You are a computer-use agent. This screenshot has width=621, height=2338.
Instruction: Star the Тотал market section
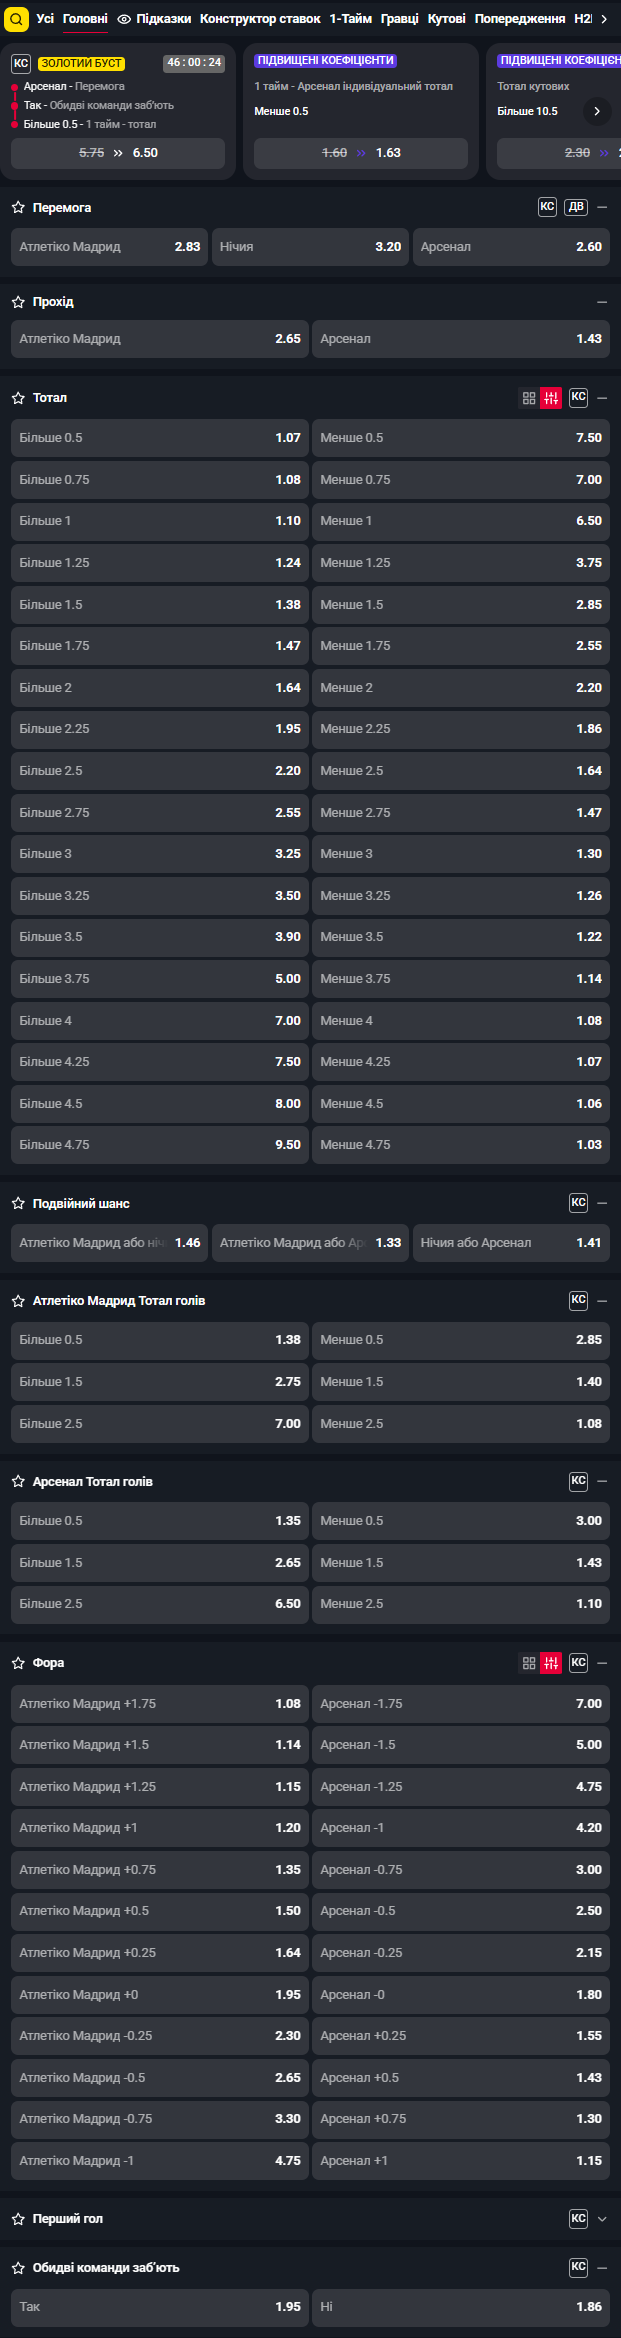pos(18,398)
